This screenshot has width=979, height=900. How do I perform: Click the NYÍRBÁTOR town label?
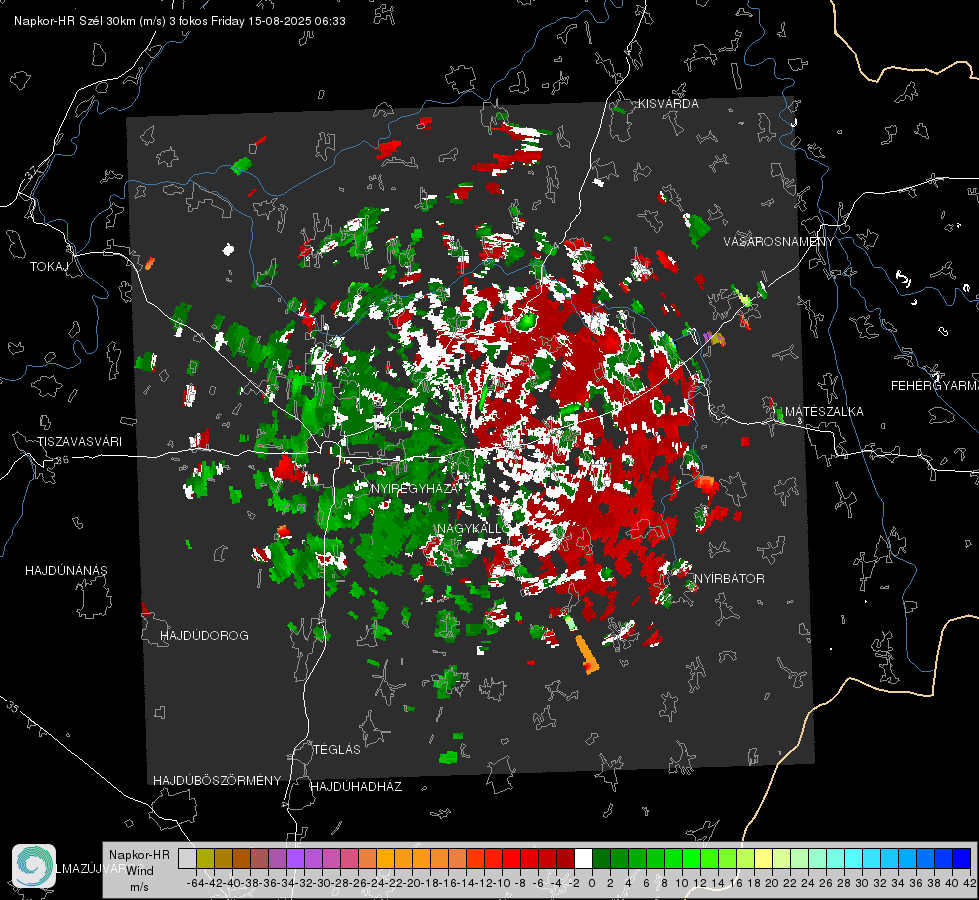729,579
